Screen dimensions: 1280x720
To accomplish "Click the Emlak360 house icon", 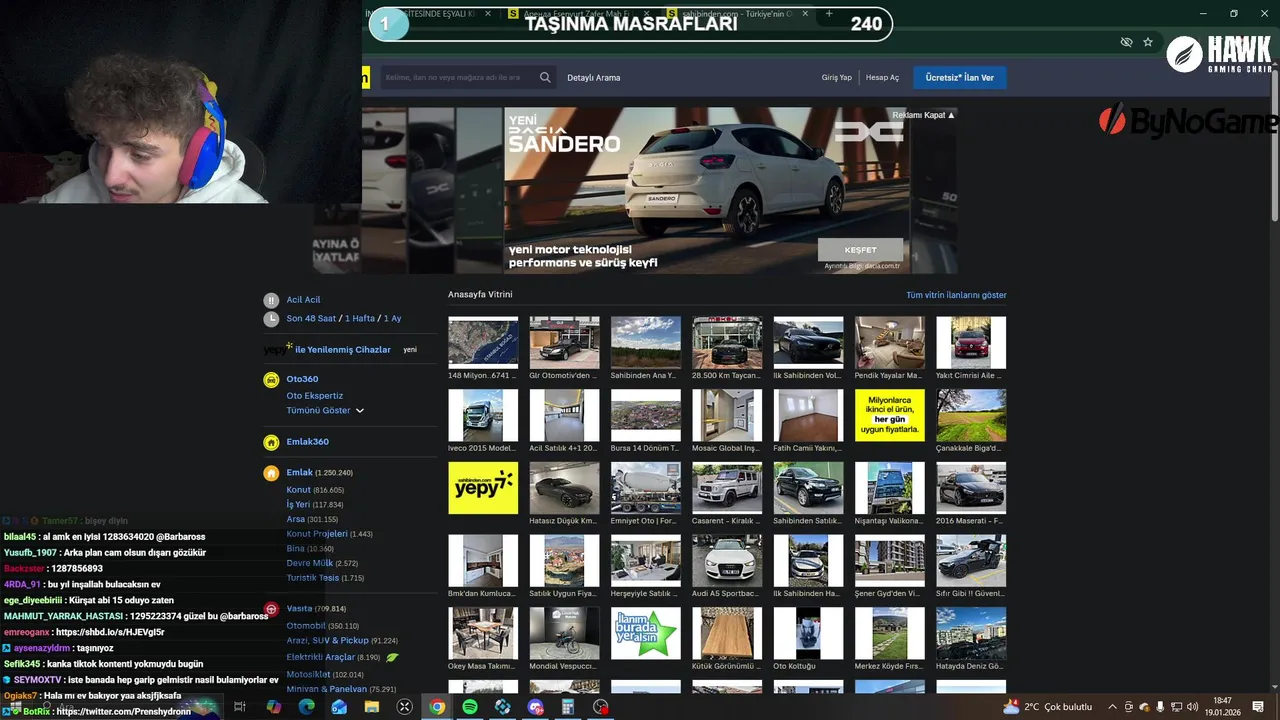I will [x=271, y=442].
